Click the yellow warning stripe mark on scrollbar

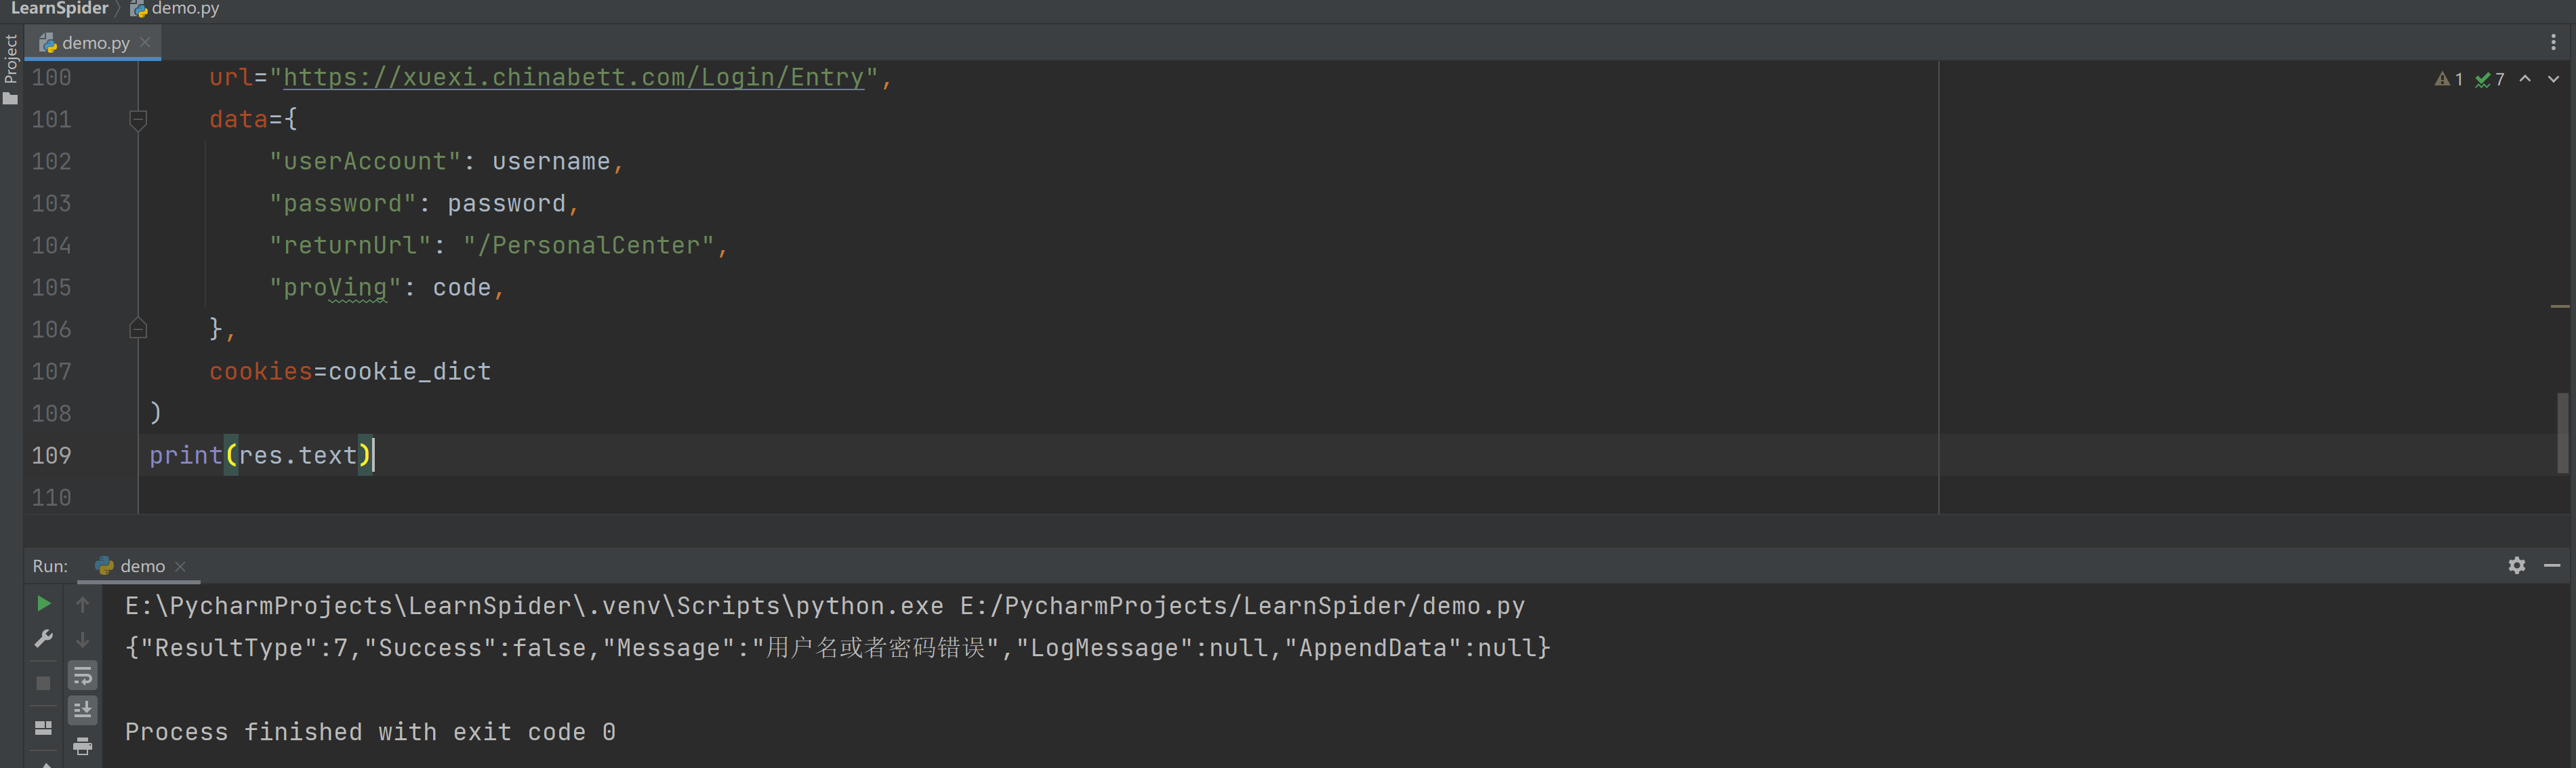pos(2560,306)
